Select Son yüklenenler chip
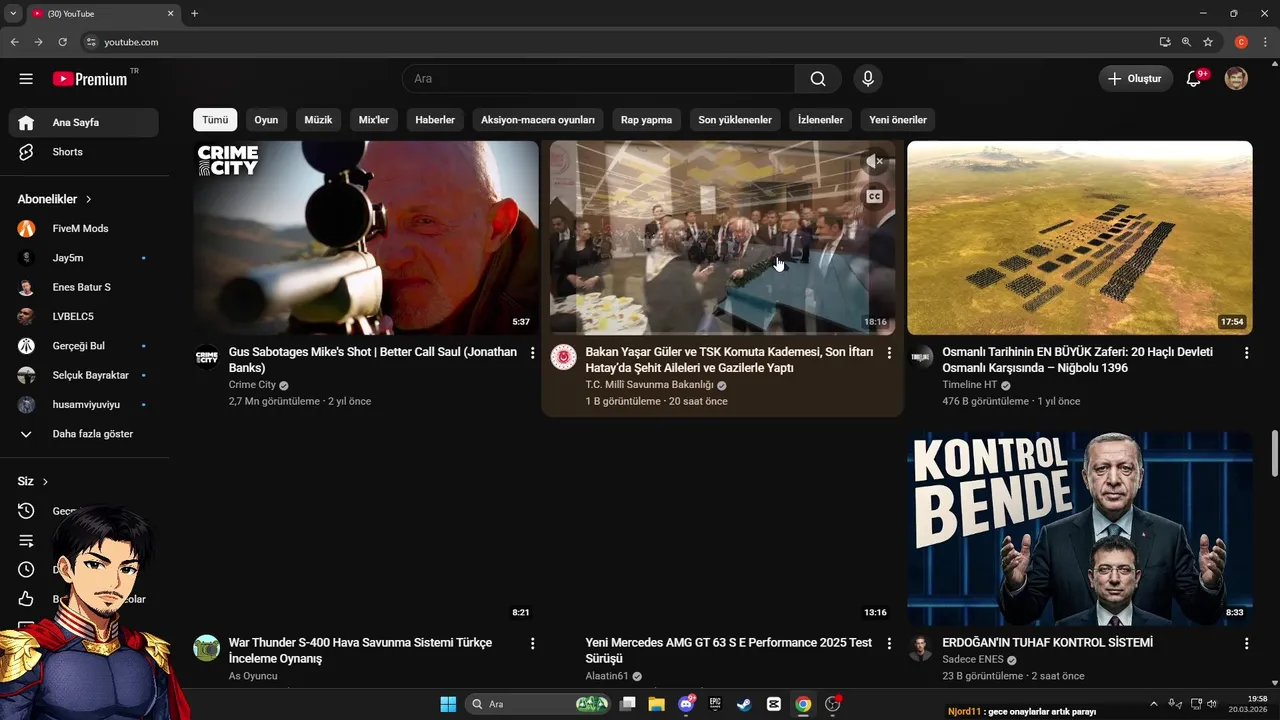Viewport: 1280px width, 720px height. pyautogui.click(x=735, y=120)
